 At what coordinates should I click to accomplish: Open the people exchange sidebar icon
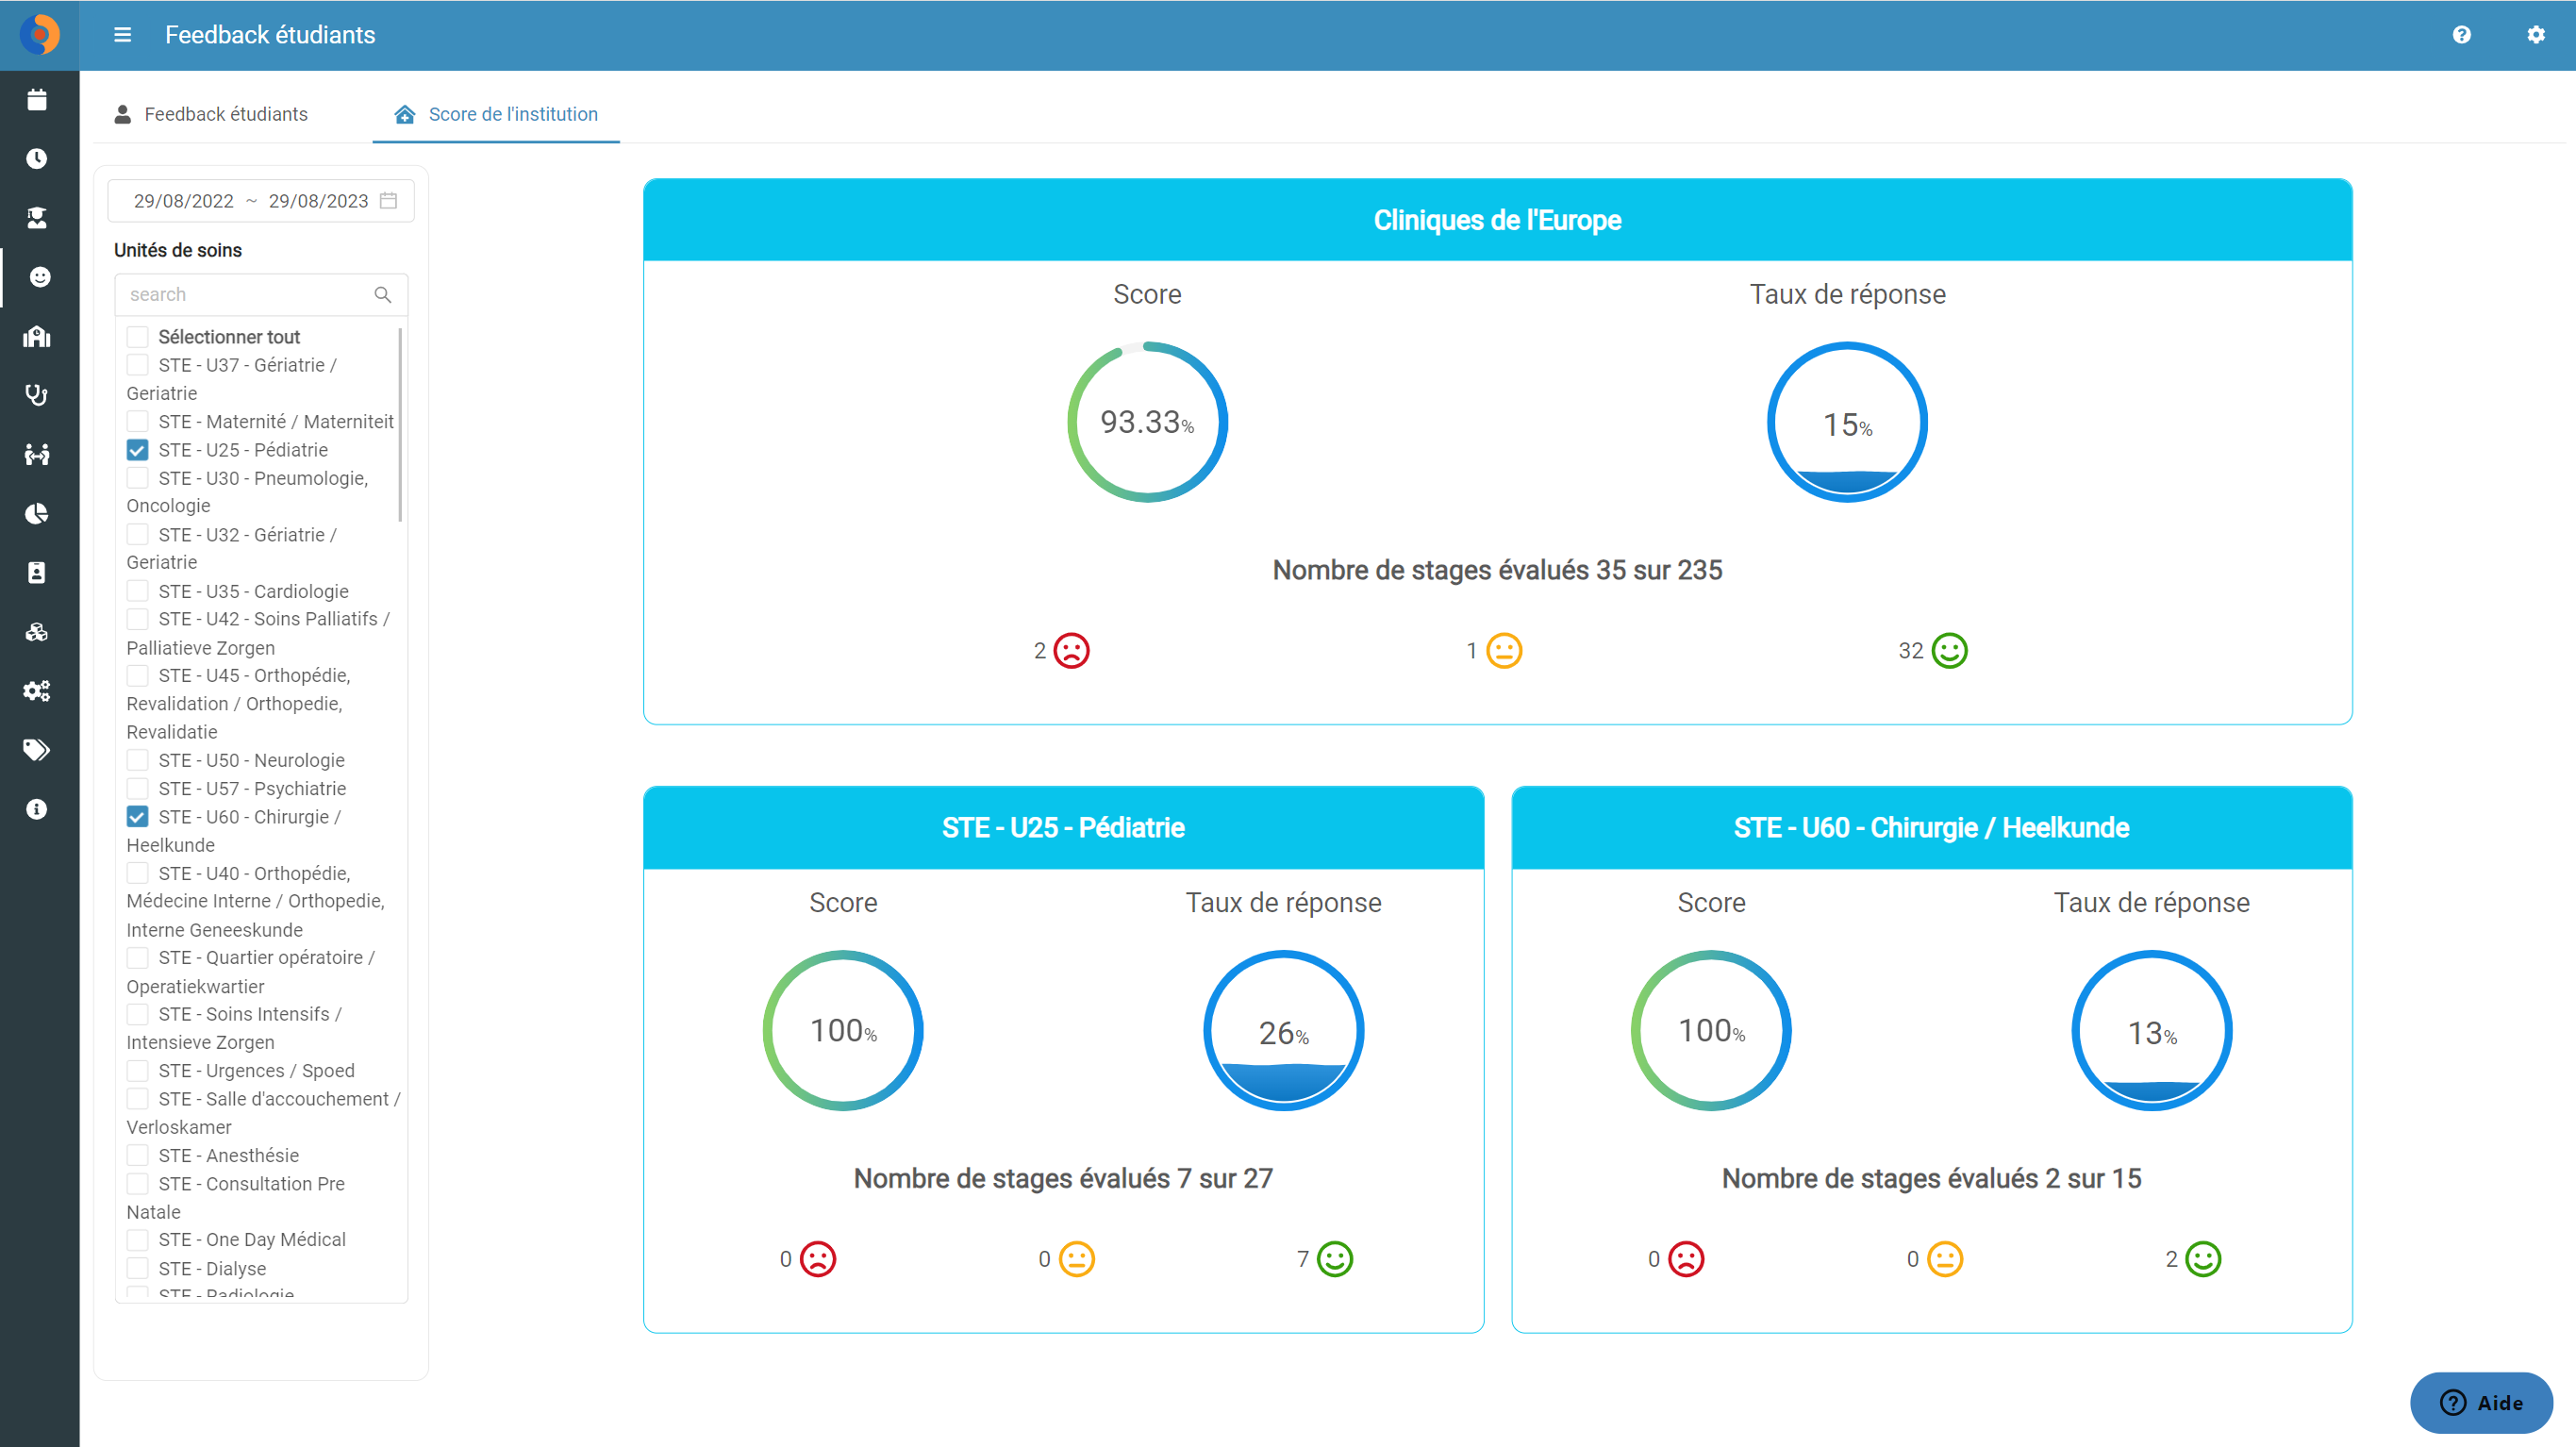point(37,454)
